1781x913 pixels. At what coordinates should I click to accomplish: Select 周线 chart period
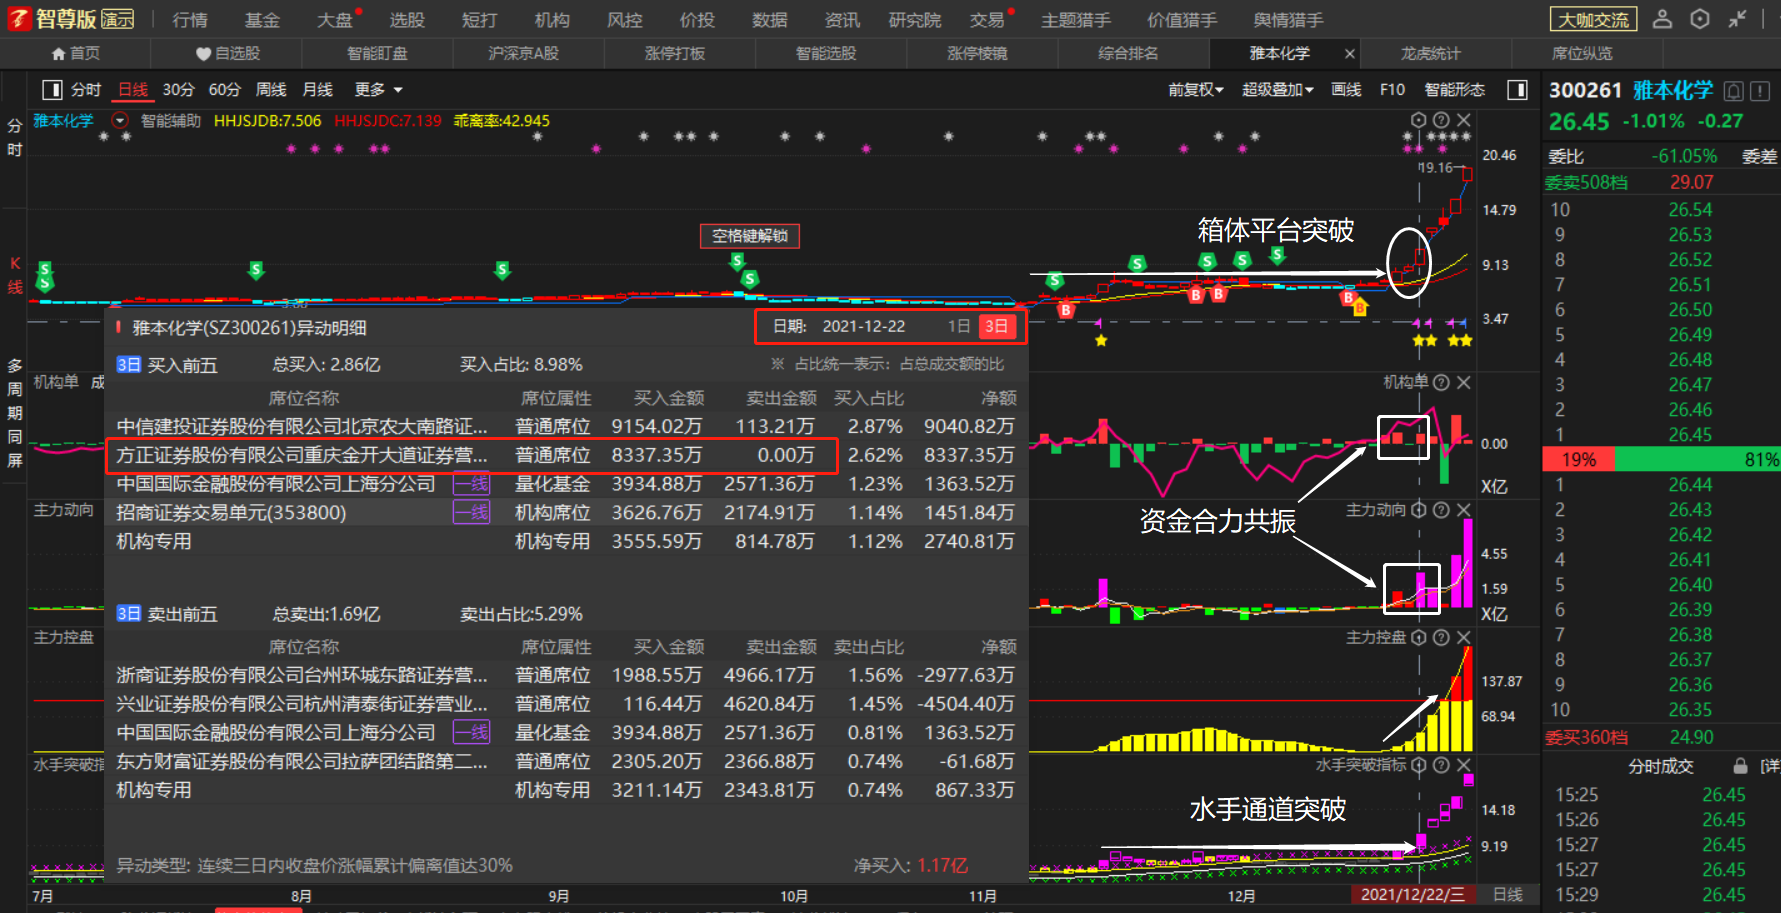271,90
